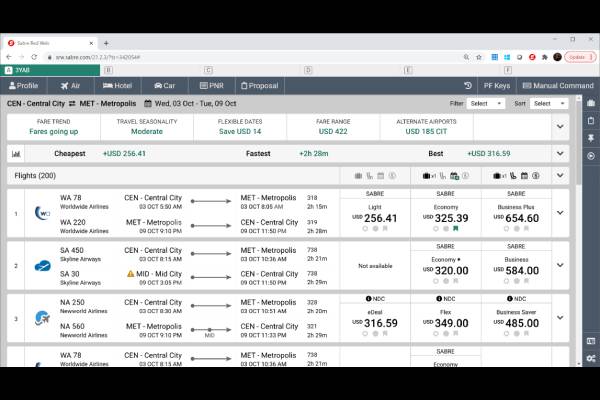The width and height of the screenshot is (600, 400).
Task: Switch to work area B
Action: [108, 70]
